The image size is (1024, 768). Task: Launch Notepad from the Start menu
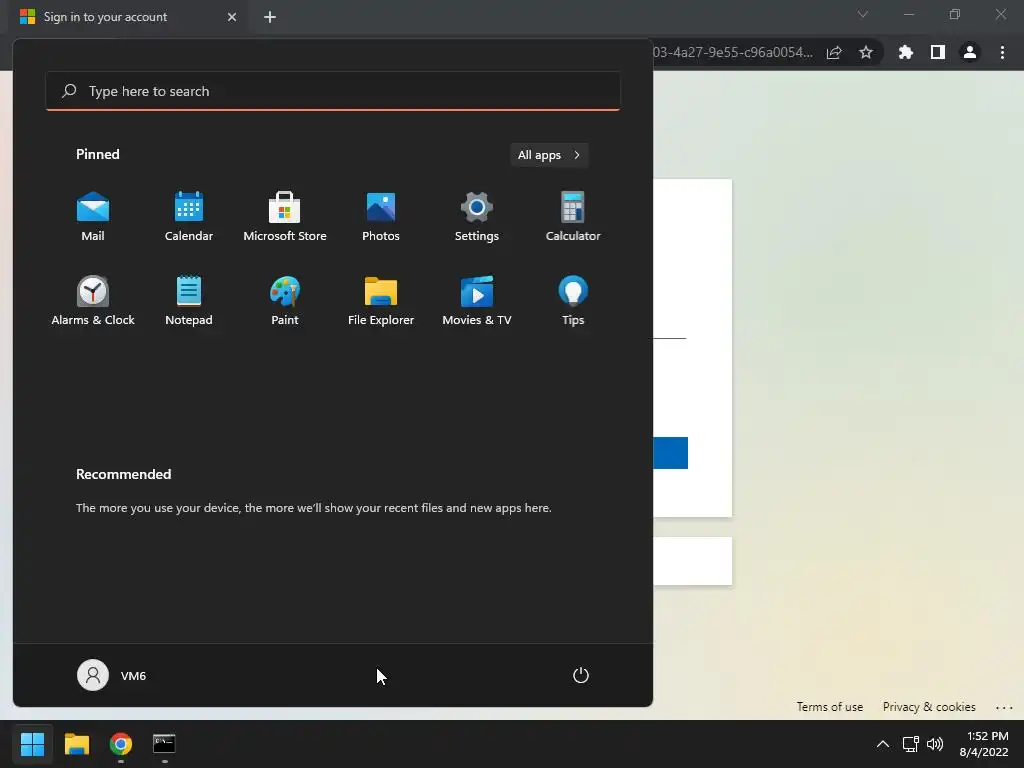pos(189,301)
